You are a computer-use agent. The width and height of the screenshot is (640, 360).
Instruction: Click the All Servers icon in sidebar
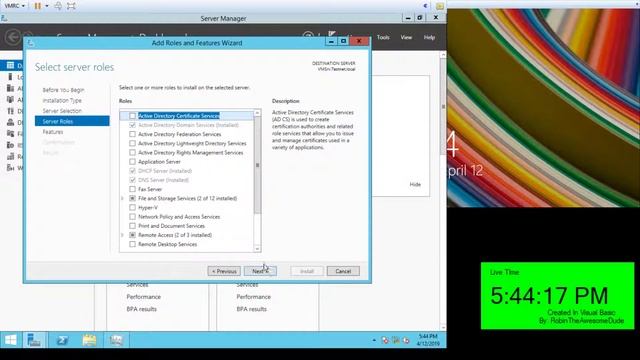(10, 88)
